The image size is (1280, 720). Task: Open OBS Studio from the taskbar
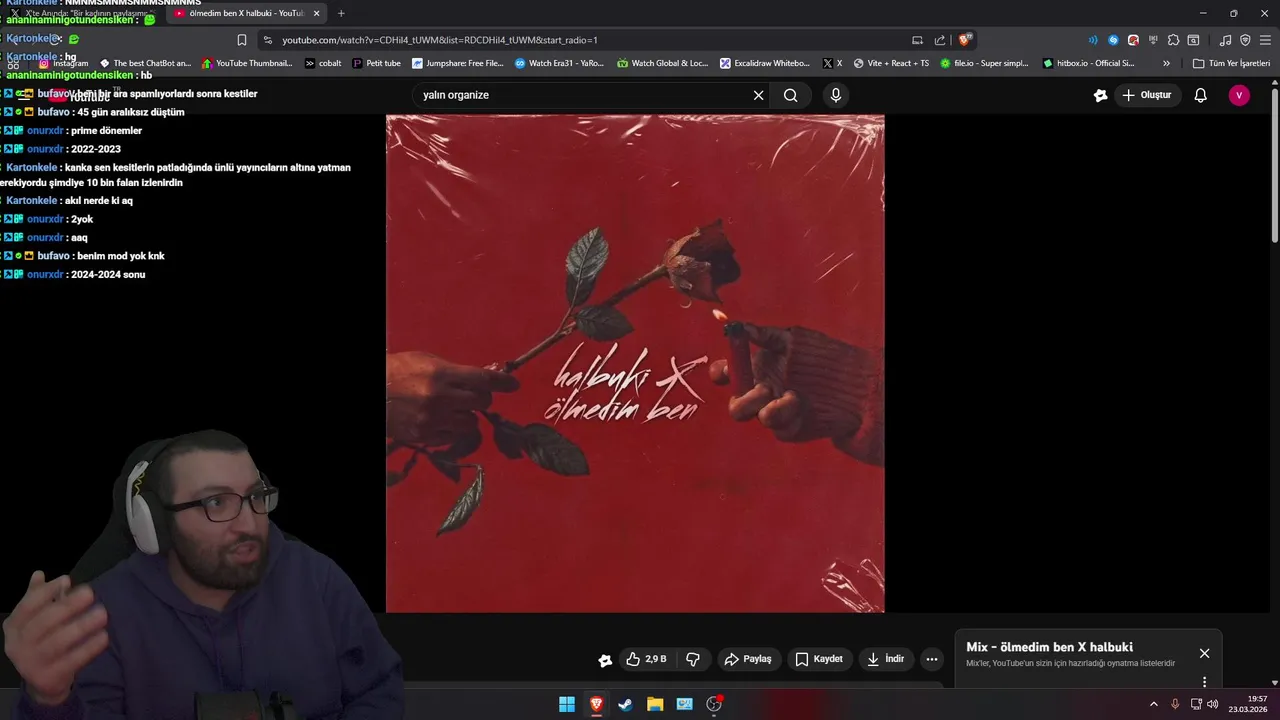tap(714, 704)
